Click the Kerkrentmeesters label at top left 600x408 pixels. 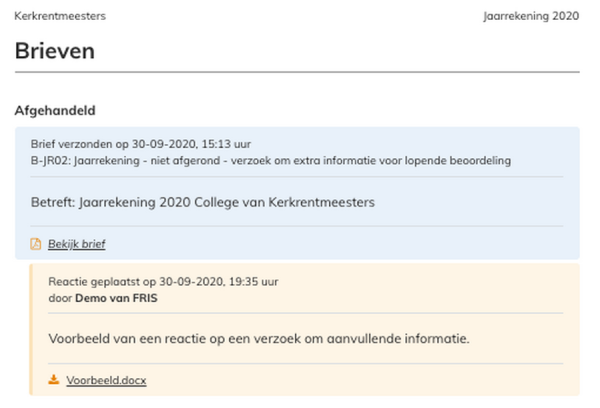coord(60,17)
